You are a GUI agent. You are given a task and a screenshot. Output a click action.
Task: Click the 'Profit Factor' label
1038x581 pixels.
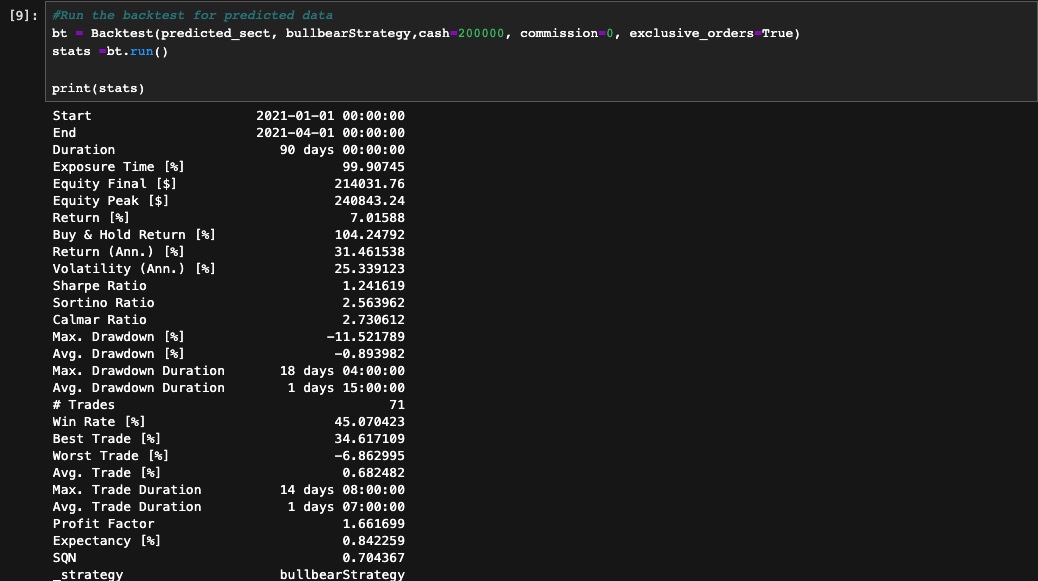103,524
